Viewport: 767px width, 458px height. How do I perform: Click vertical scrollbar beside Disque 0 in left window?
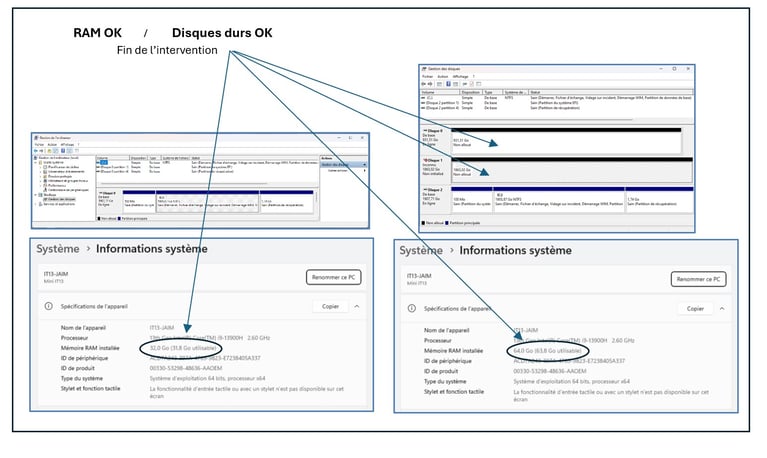[316, 198]
